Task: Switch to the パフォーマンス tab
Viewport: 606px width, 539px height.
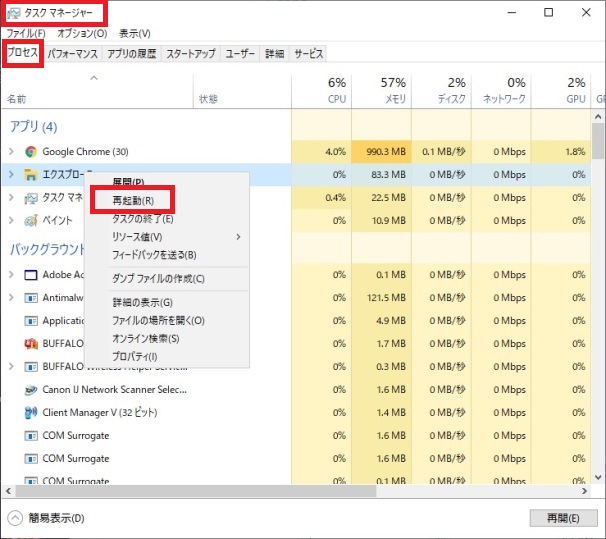Action: [73, 54]
